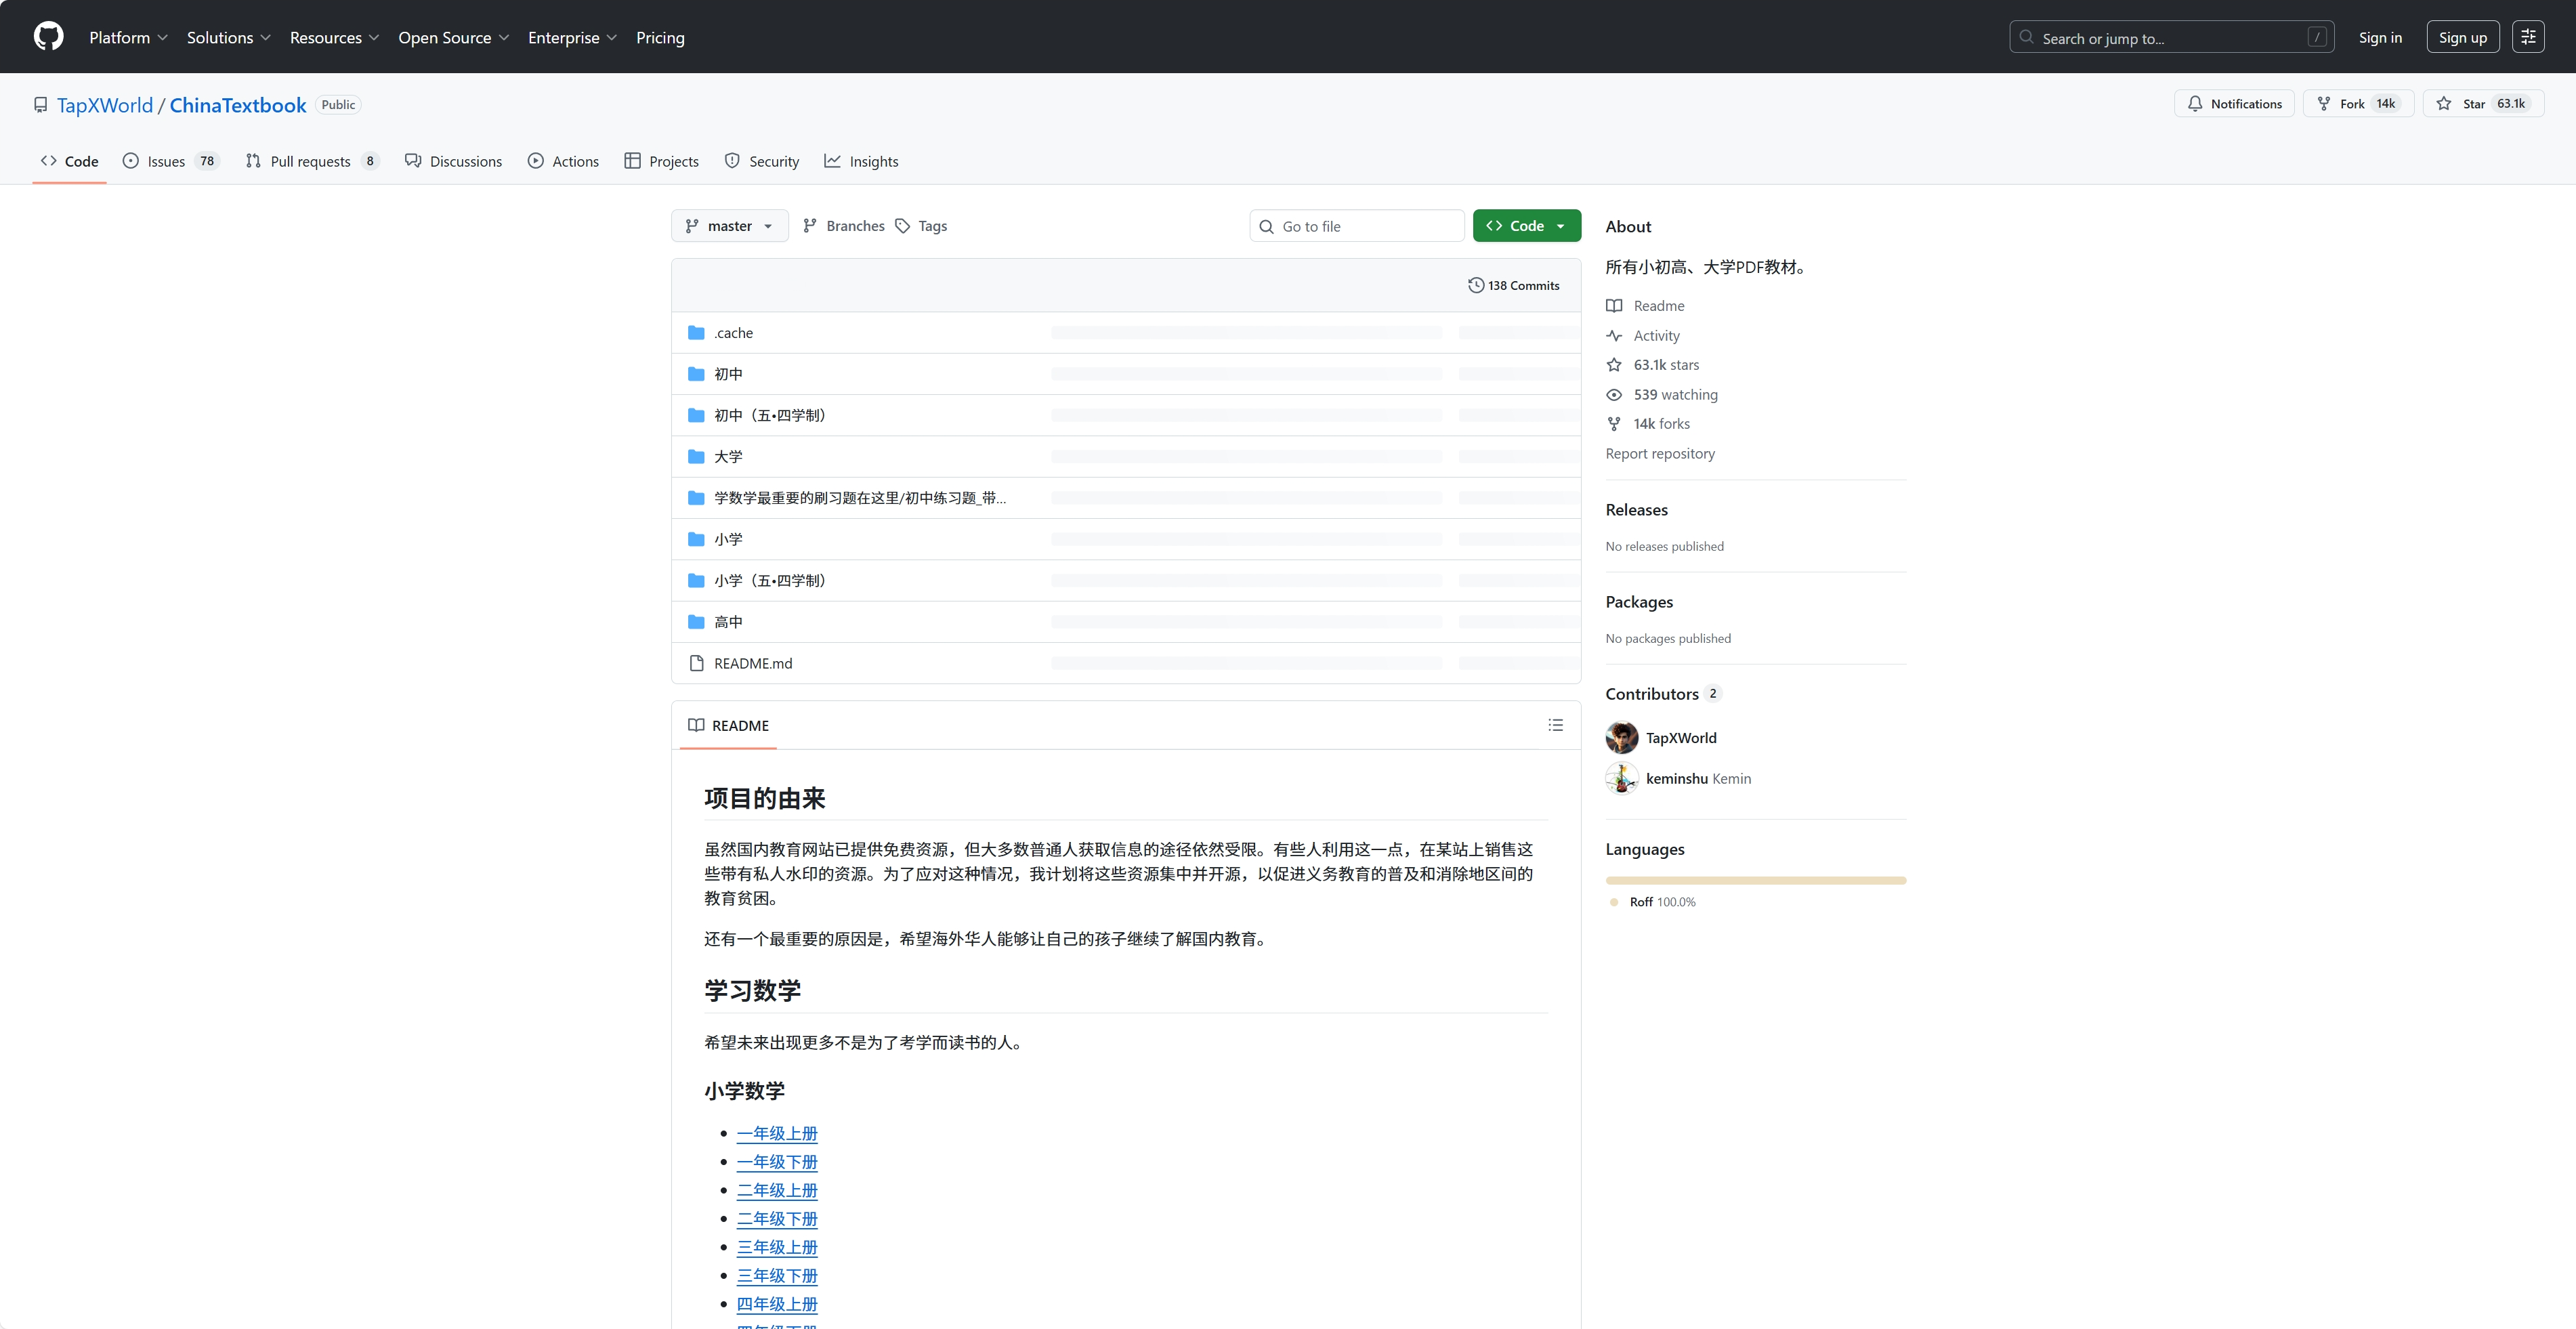Open the Code download dropdown arrow
The height and width of the screenshot is (1329, 2576).
tap(1561, 225)
